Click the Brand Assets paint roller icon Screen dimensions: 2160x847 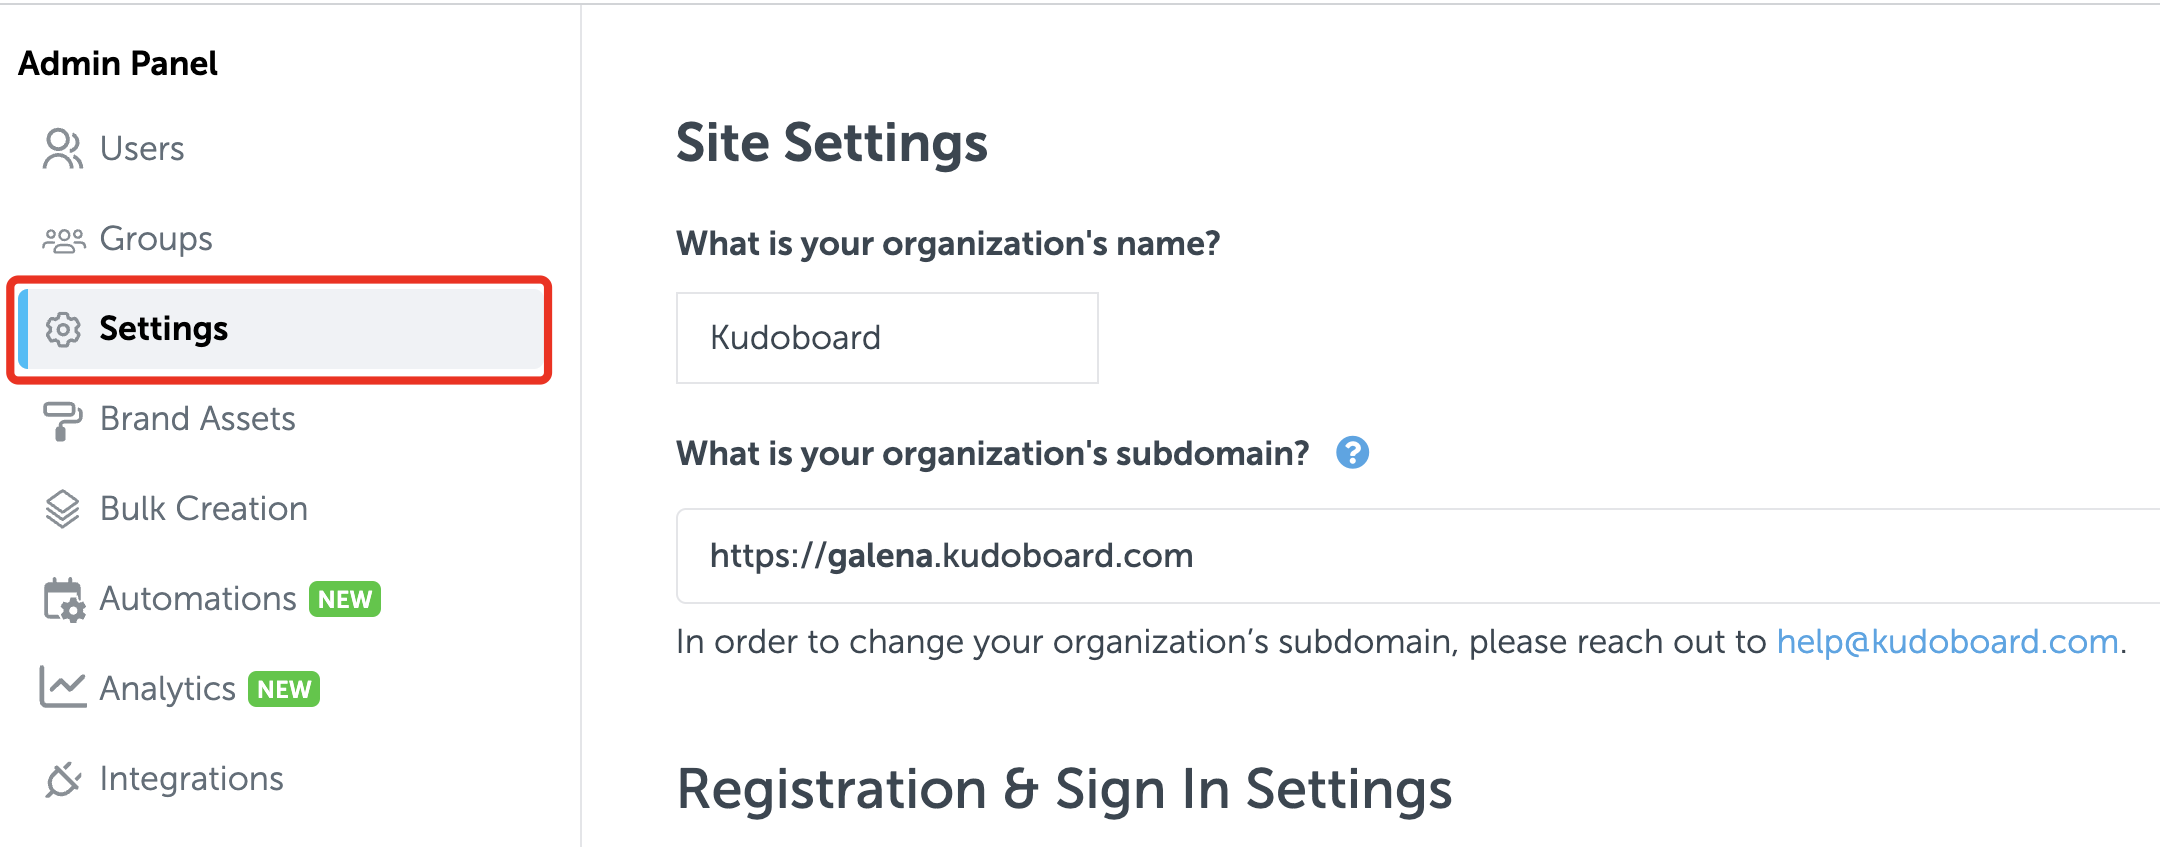click(x=62, y=420)
